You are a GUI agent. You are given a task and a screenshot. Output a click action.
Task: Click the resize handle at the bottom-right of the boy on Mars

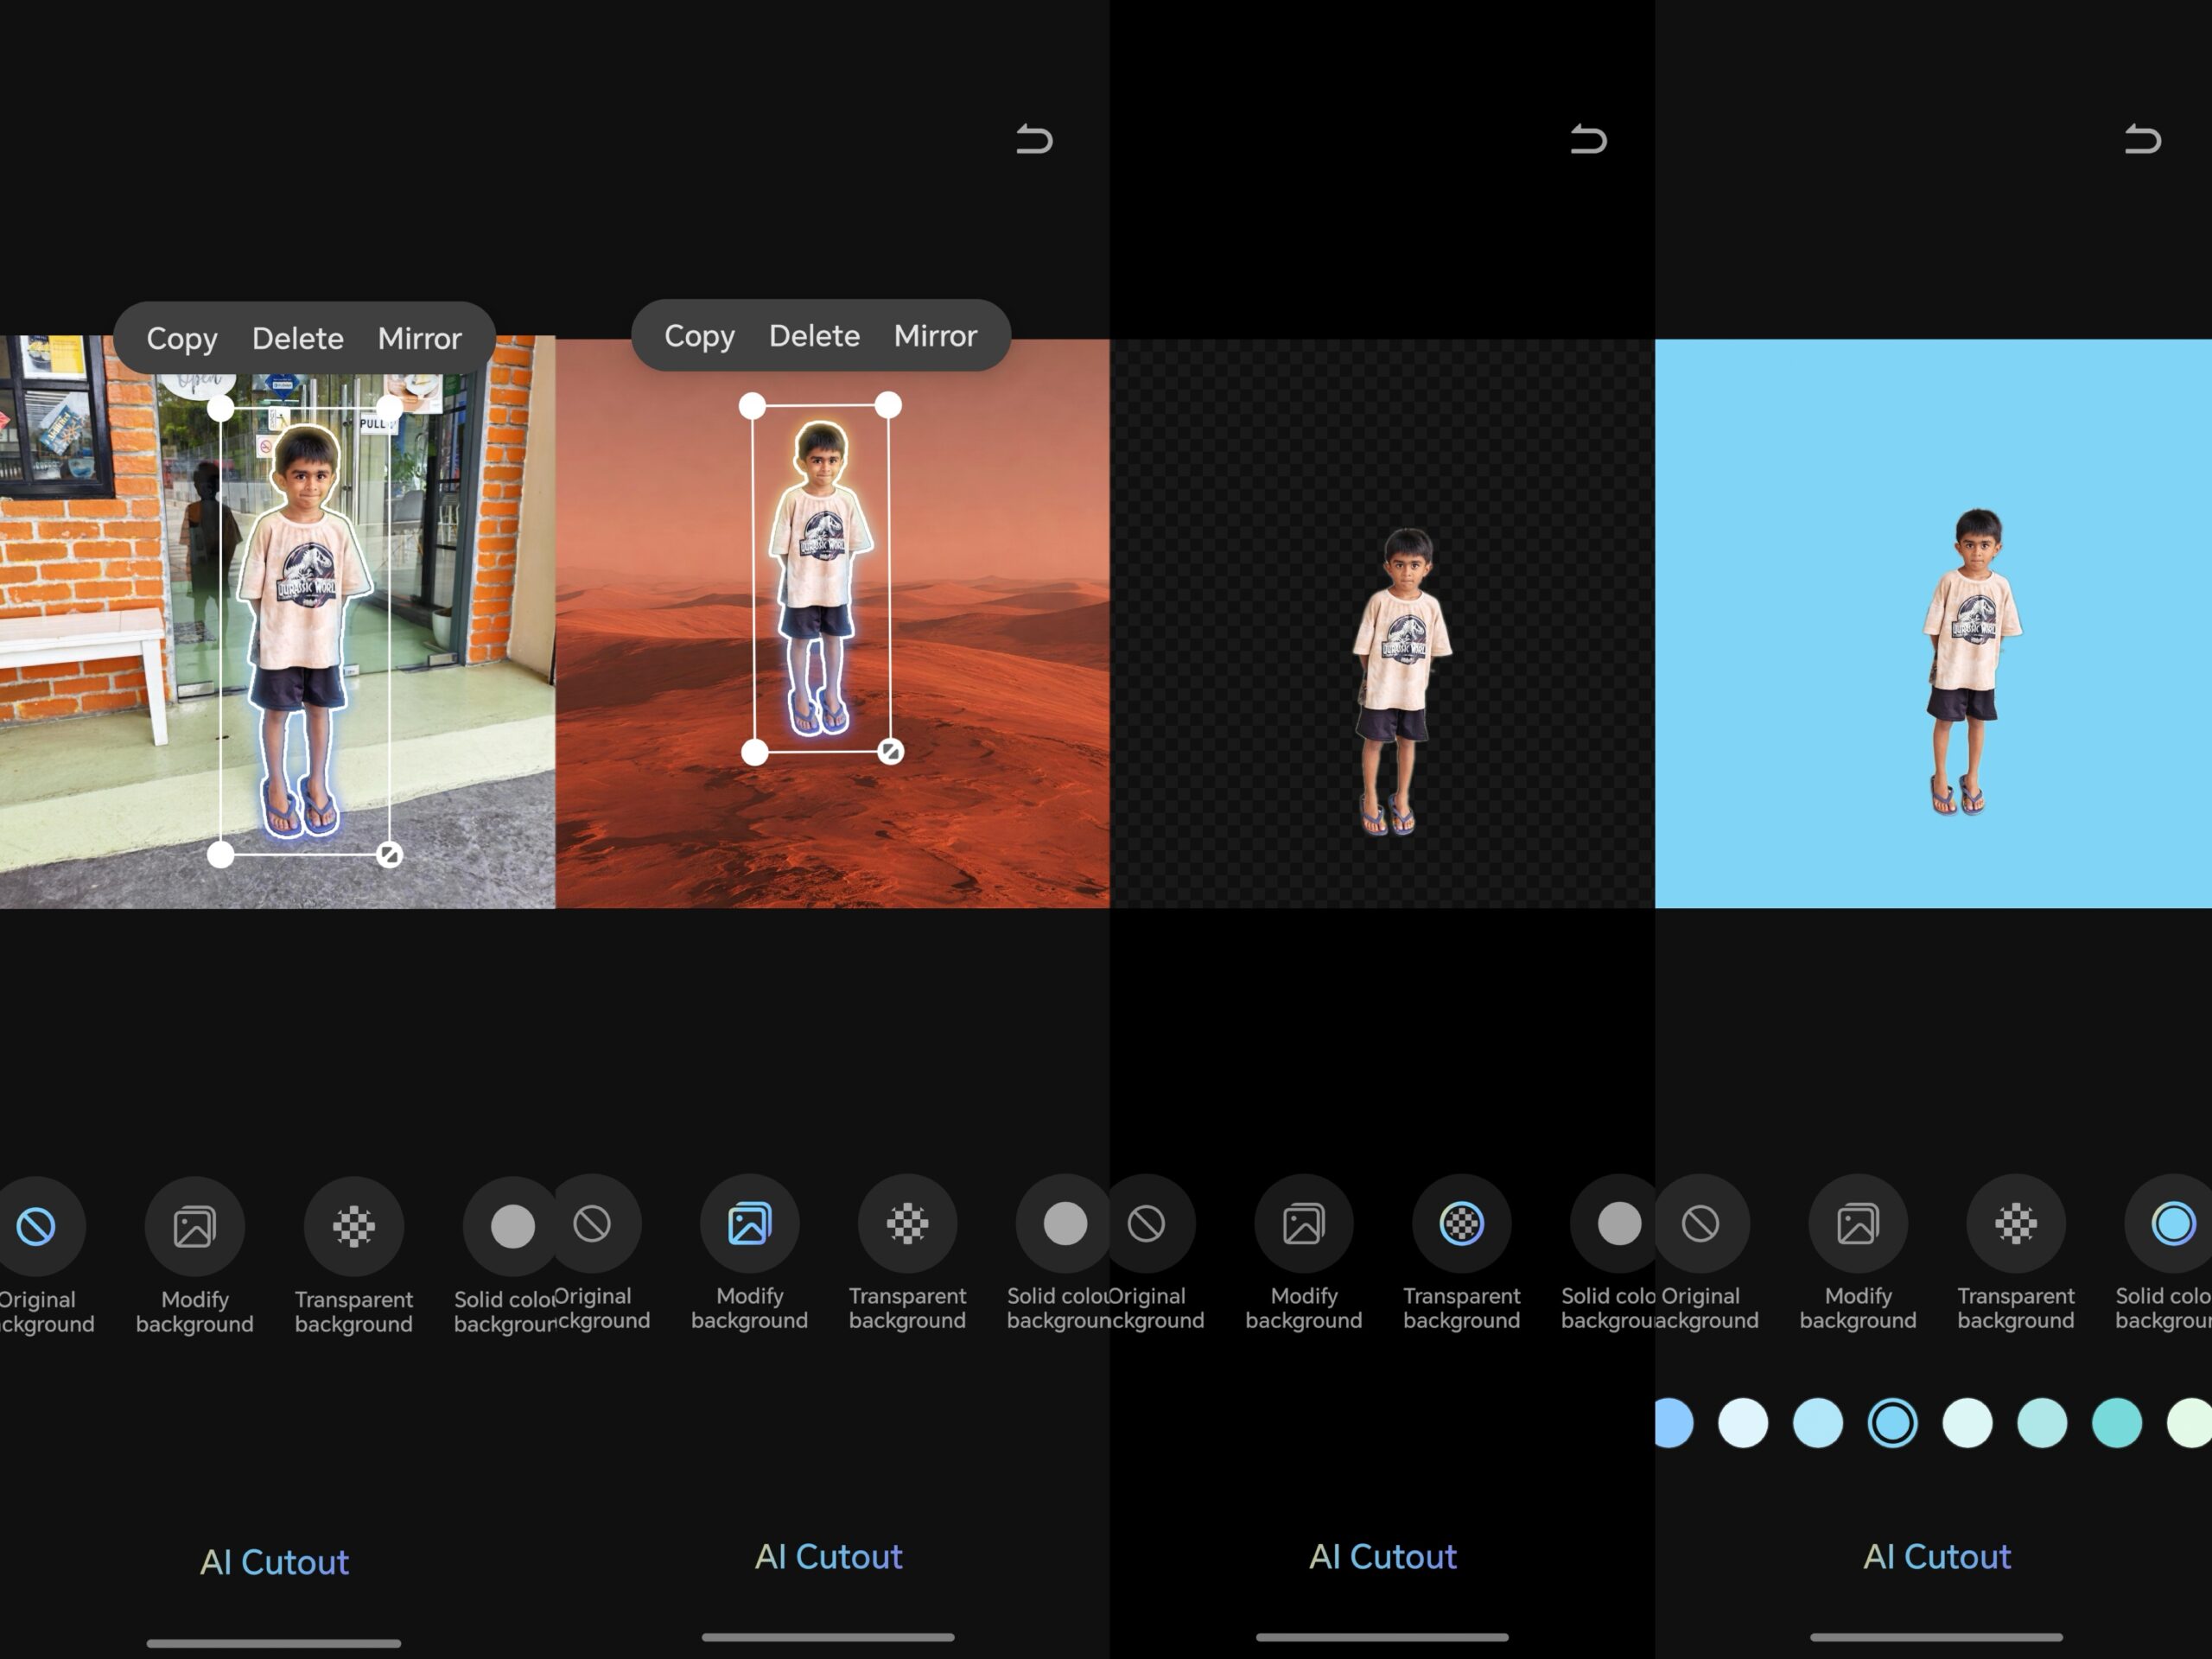[x=890, y=752]
